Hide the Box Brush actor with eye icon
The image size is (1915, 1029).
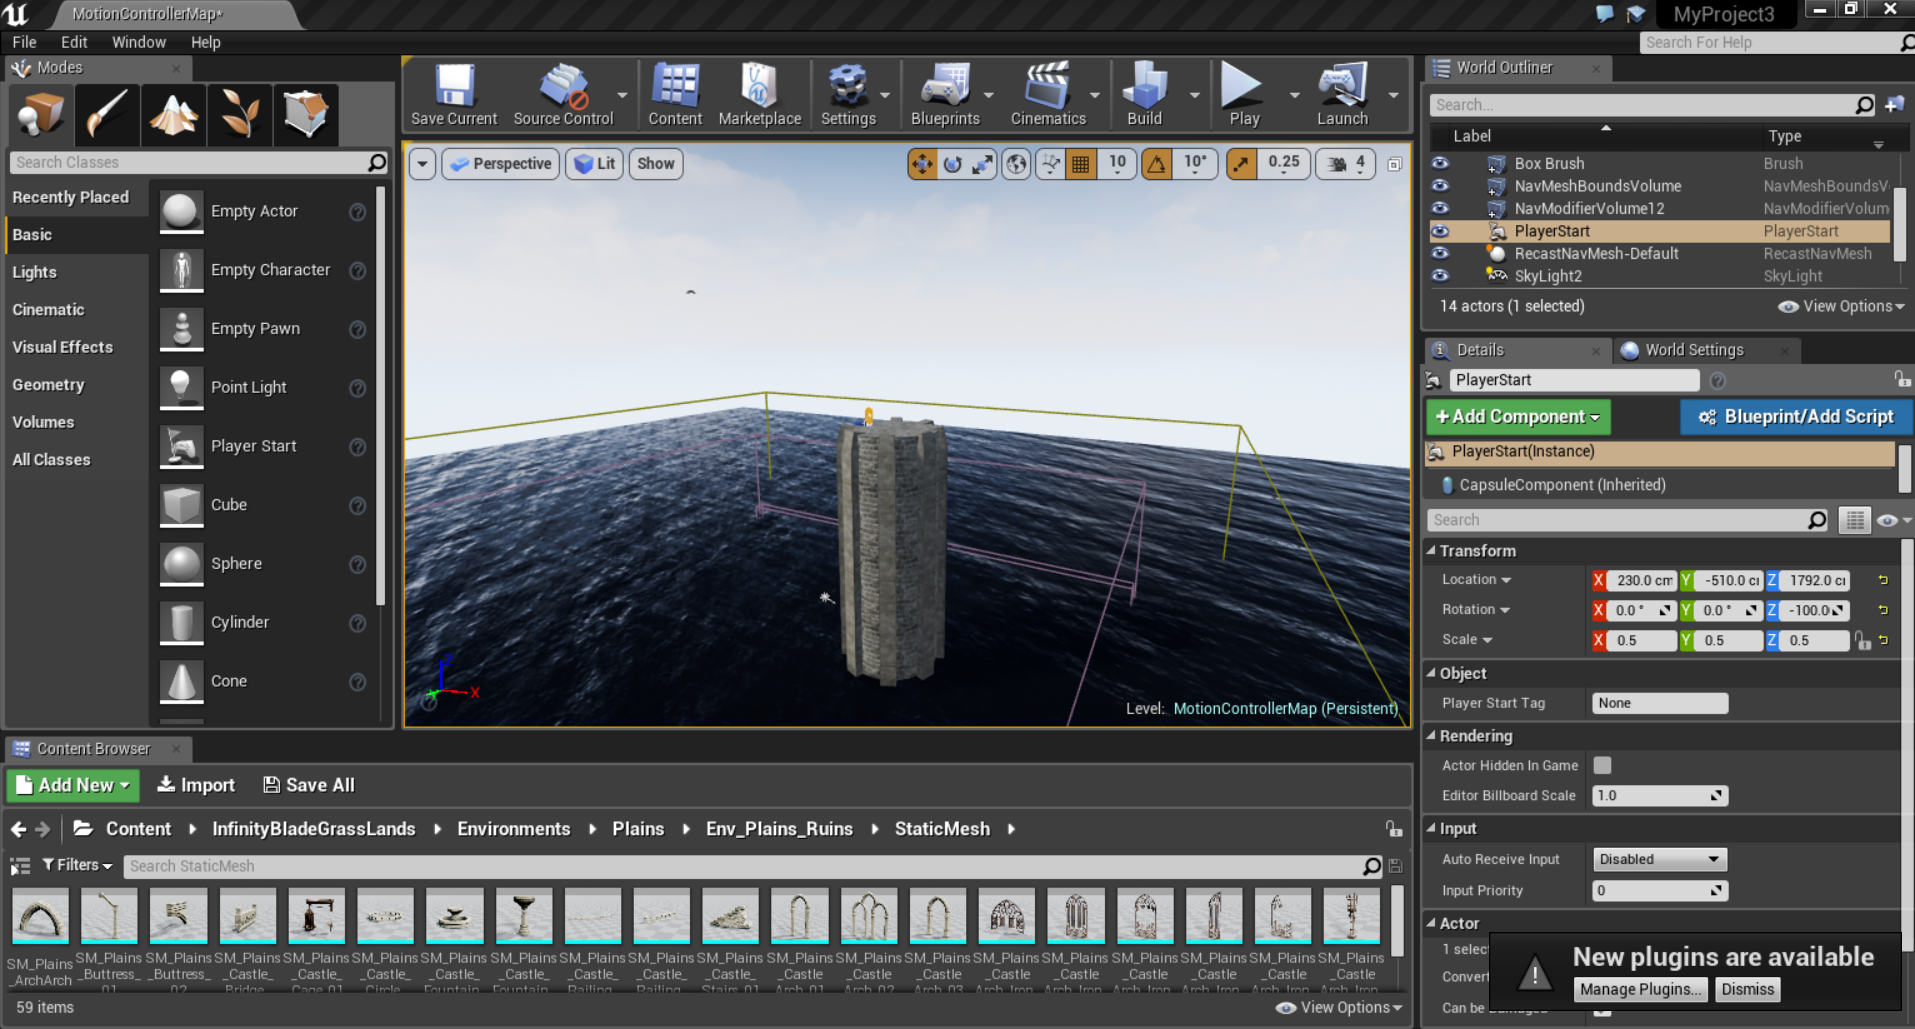[1440, 163]
